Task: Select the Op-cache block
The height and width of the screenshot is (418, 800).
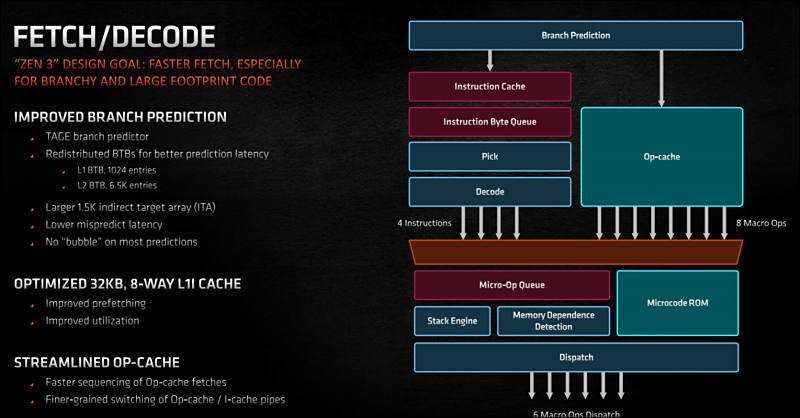Action: (x=662, y=157)
